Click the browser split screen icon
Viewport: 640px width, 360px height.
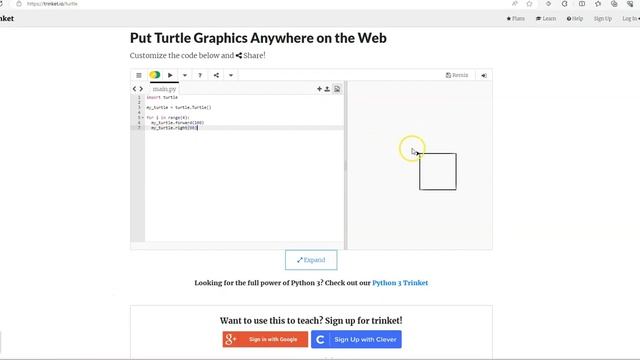point(582,4)
